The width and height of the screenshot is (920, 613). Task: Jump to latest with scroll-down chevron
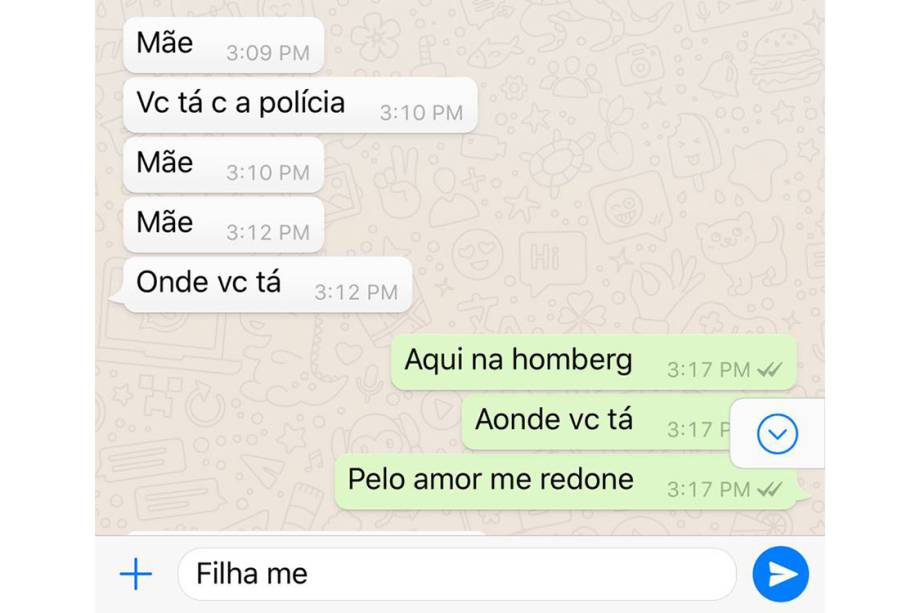tap(777, 434)
